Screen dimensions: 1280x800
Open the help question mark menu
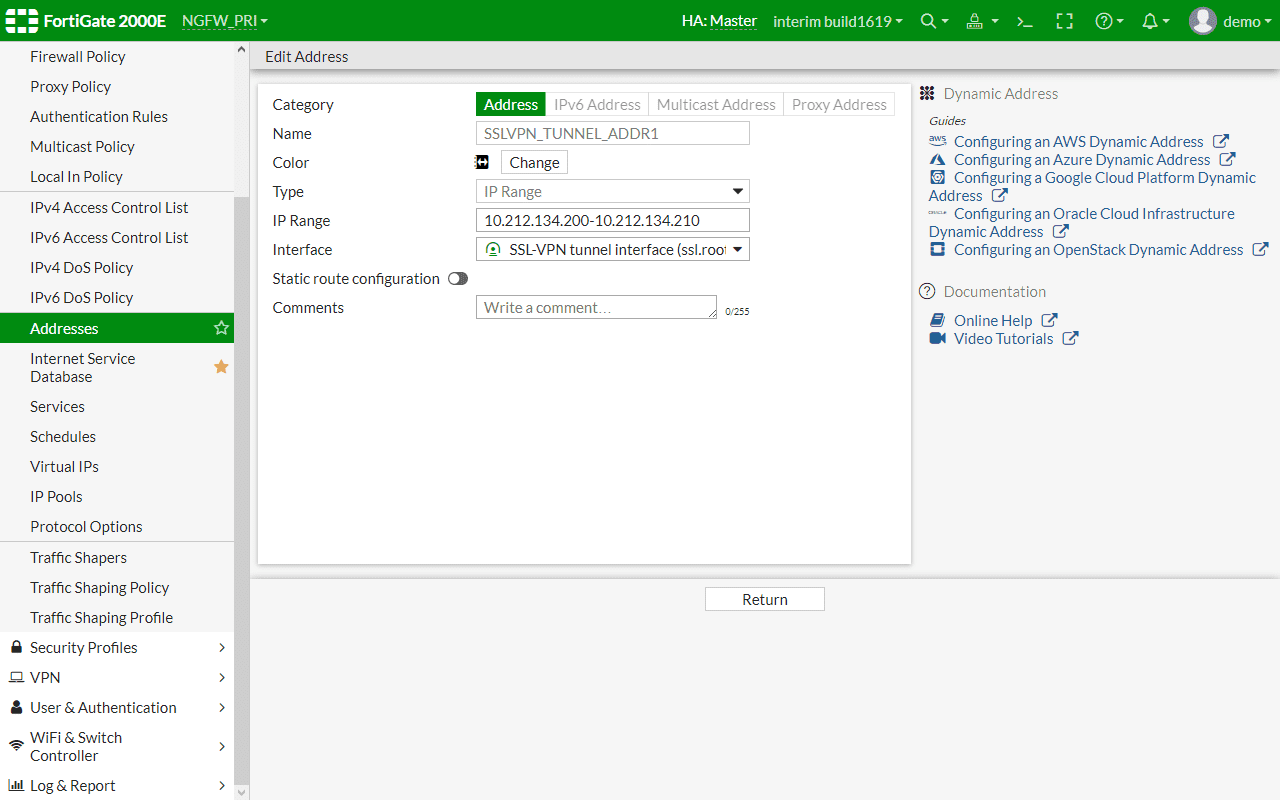coord(1109,21)
